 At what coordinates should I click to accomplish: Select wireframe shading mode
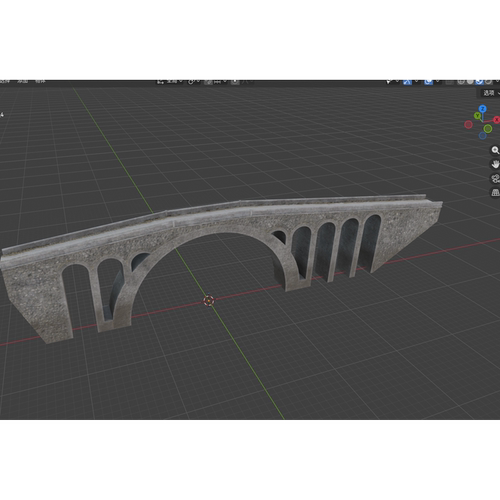[x=461, y=82]
